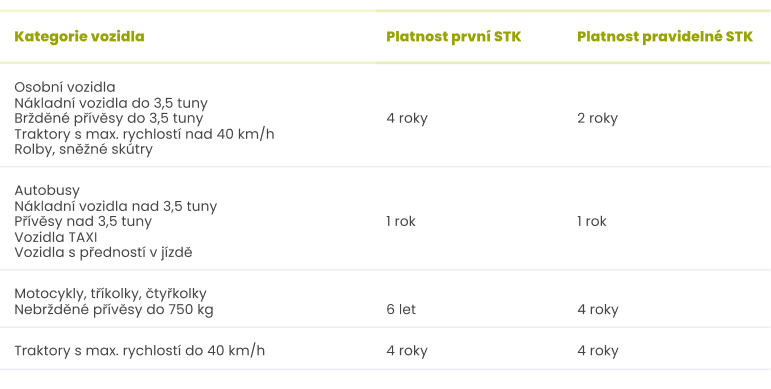The image size is (771, 389).
Task: Click 'Bržděné přívěsy do 3,5 tuny'
Action: [x=109, y=118]
